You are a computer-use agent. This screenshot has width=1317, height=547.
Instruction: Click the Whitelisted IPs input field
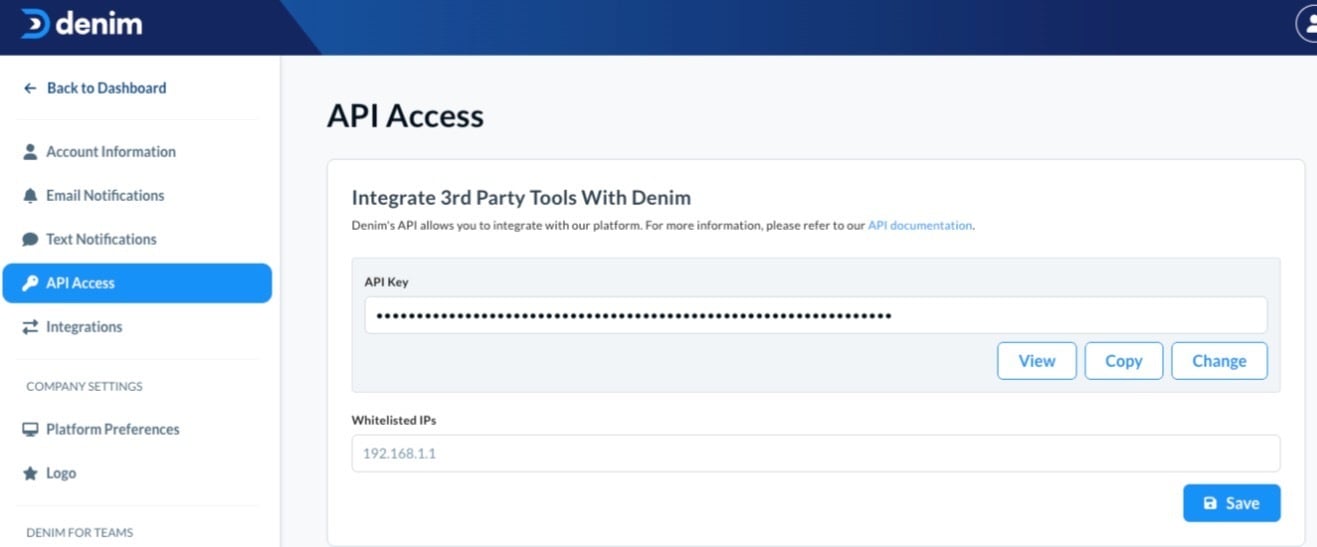tap(815, 453)
